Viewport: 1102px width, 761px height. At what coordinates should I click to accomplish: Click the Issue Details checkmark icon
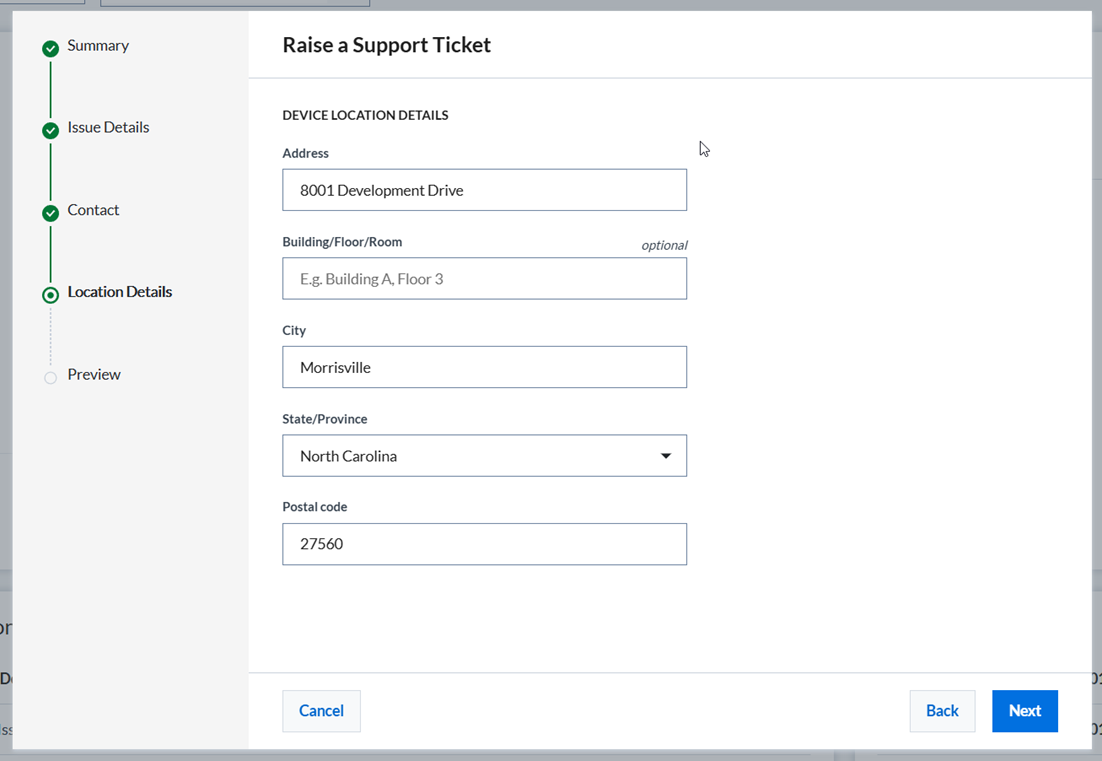(50, 130)
